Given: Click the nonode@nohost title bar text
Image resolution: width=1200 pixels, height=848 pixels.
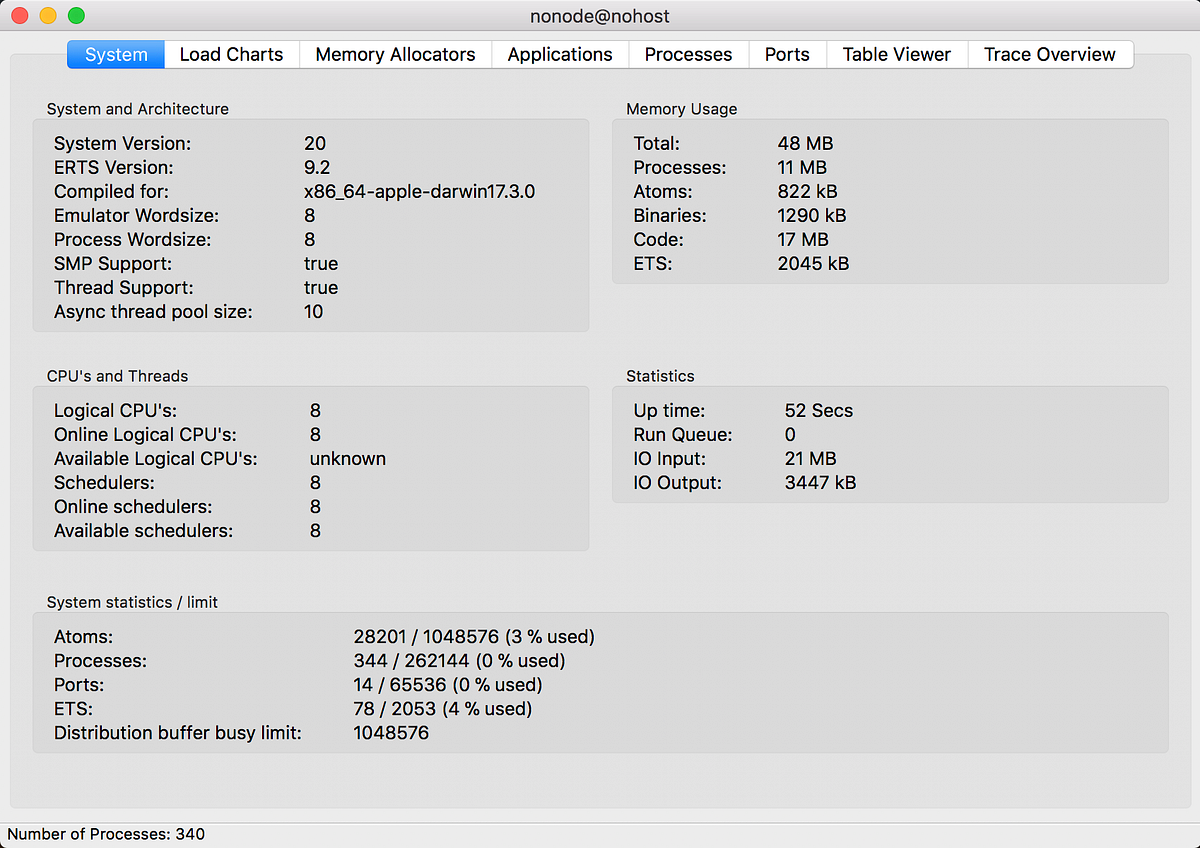Looking at the screenshot, I should click(599, 15).
